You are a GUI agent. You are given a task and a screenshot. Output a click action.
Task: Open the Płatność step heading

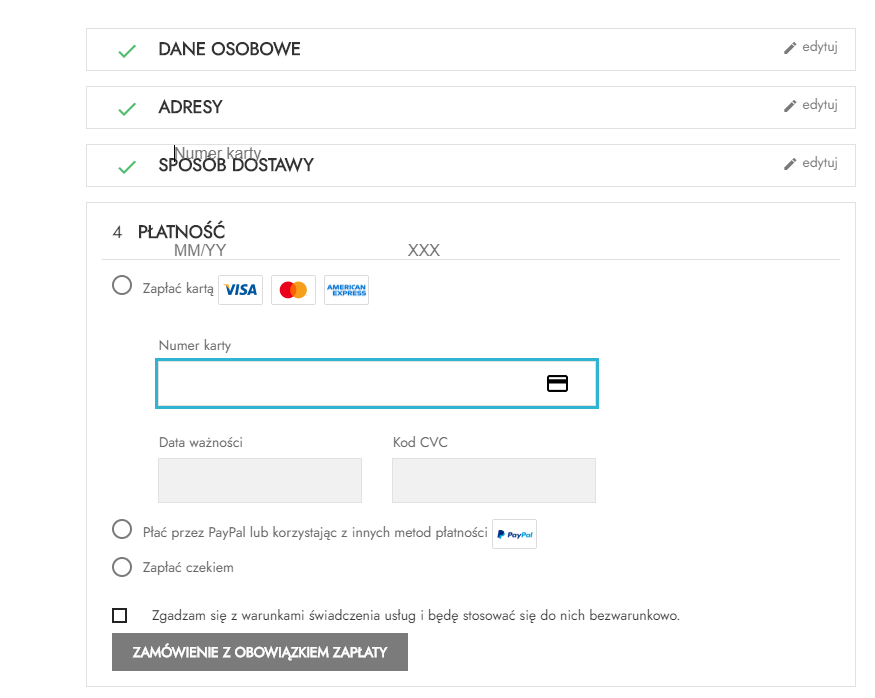tap(181, 232)
